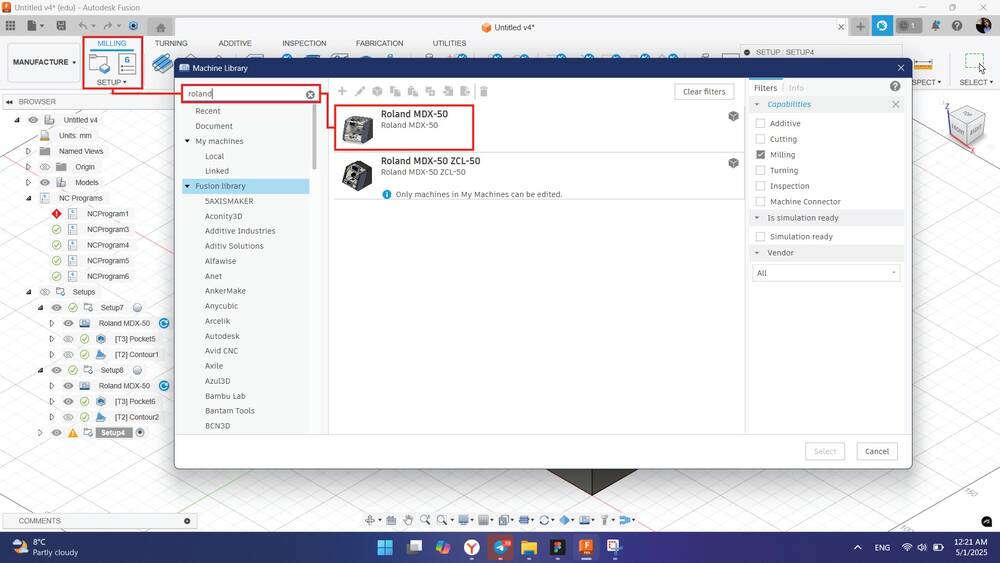Open the help question mark in Filters panel
Image resolution: width=1000 pixels, height=563 pixels.
(x=895, y=86)
